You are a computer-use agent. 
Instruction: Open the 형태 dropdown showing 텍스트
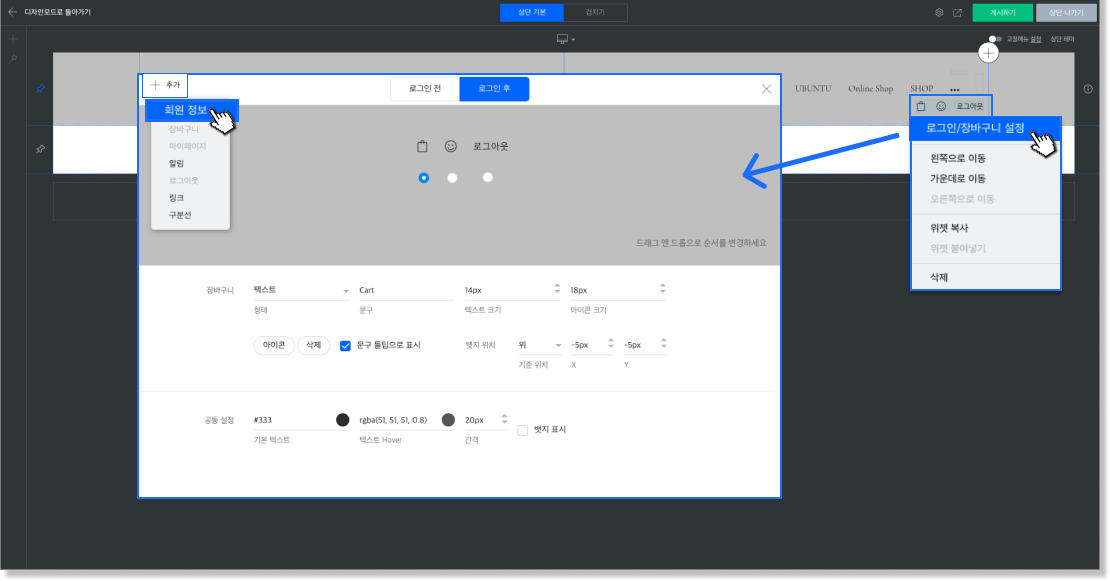point(302,290)
